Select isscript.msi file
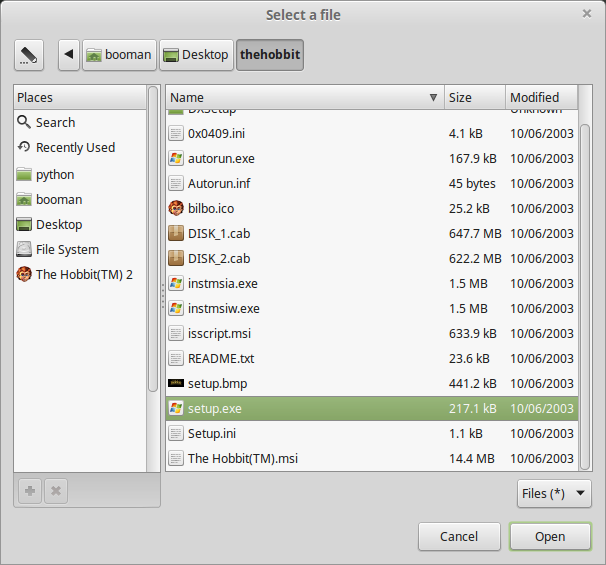This screenshot has height=565, width=606. pyautogui.click(x=372, y=334)
